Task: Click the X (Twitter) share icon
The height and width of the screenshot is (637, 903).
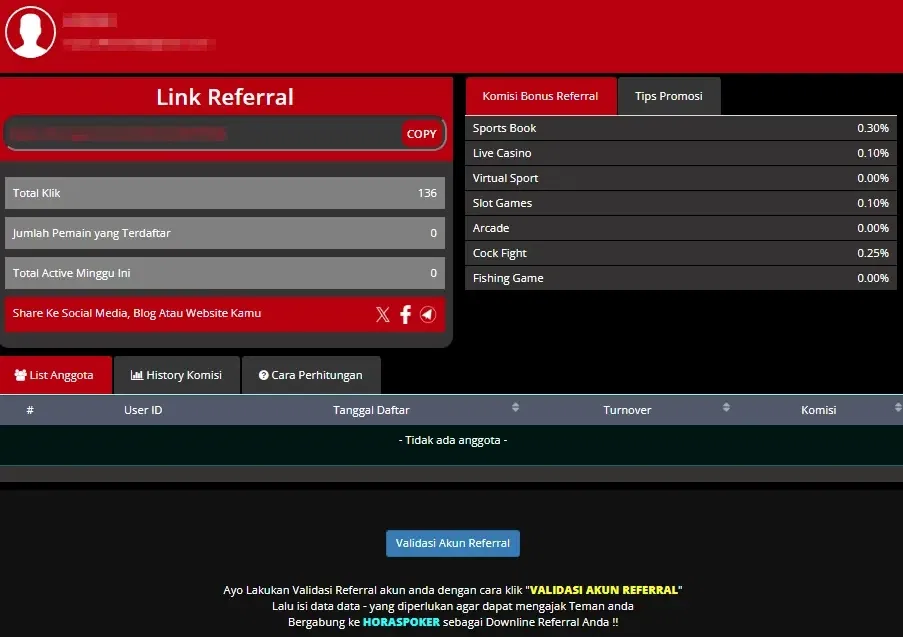Action: tap(382, 314)
